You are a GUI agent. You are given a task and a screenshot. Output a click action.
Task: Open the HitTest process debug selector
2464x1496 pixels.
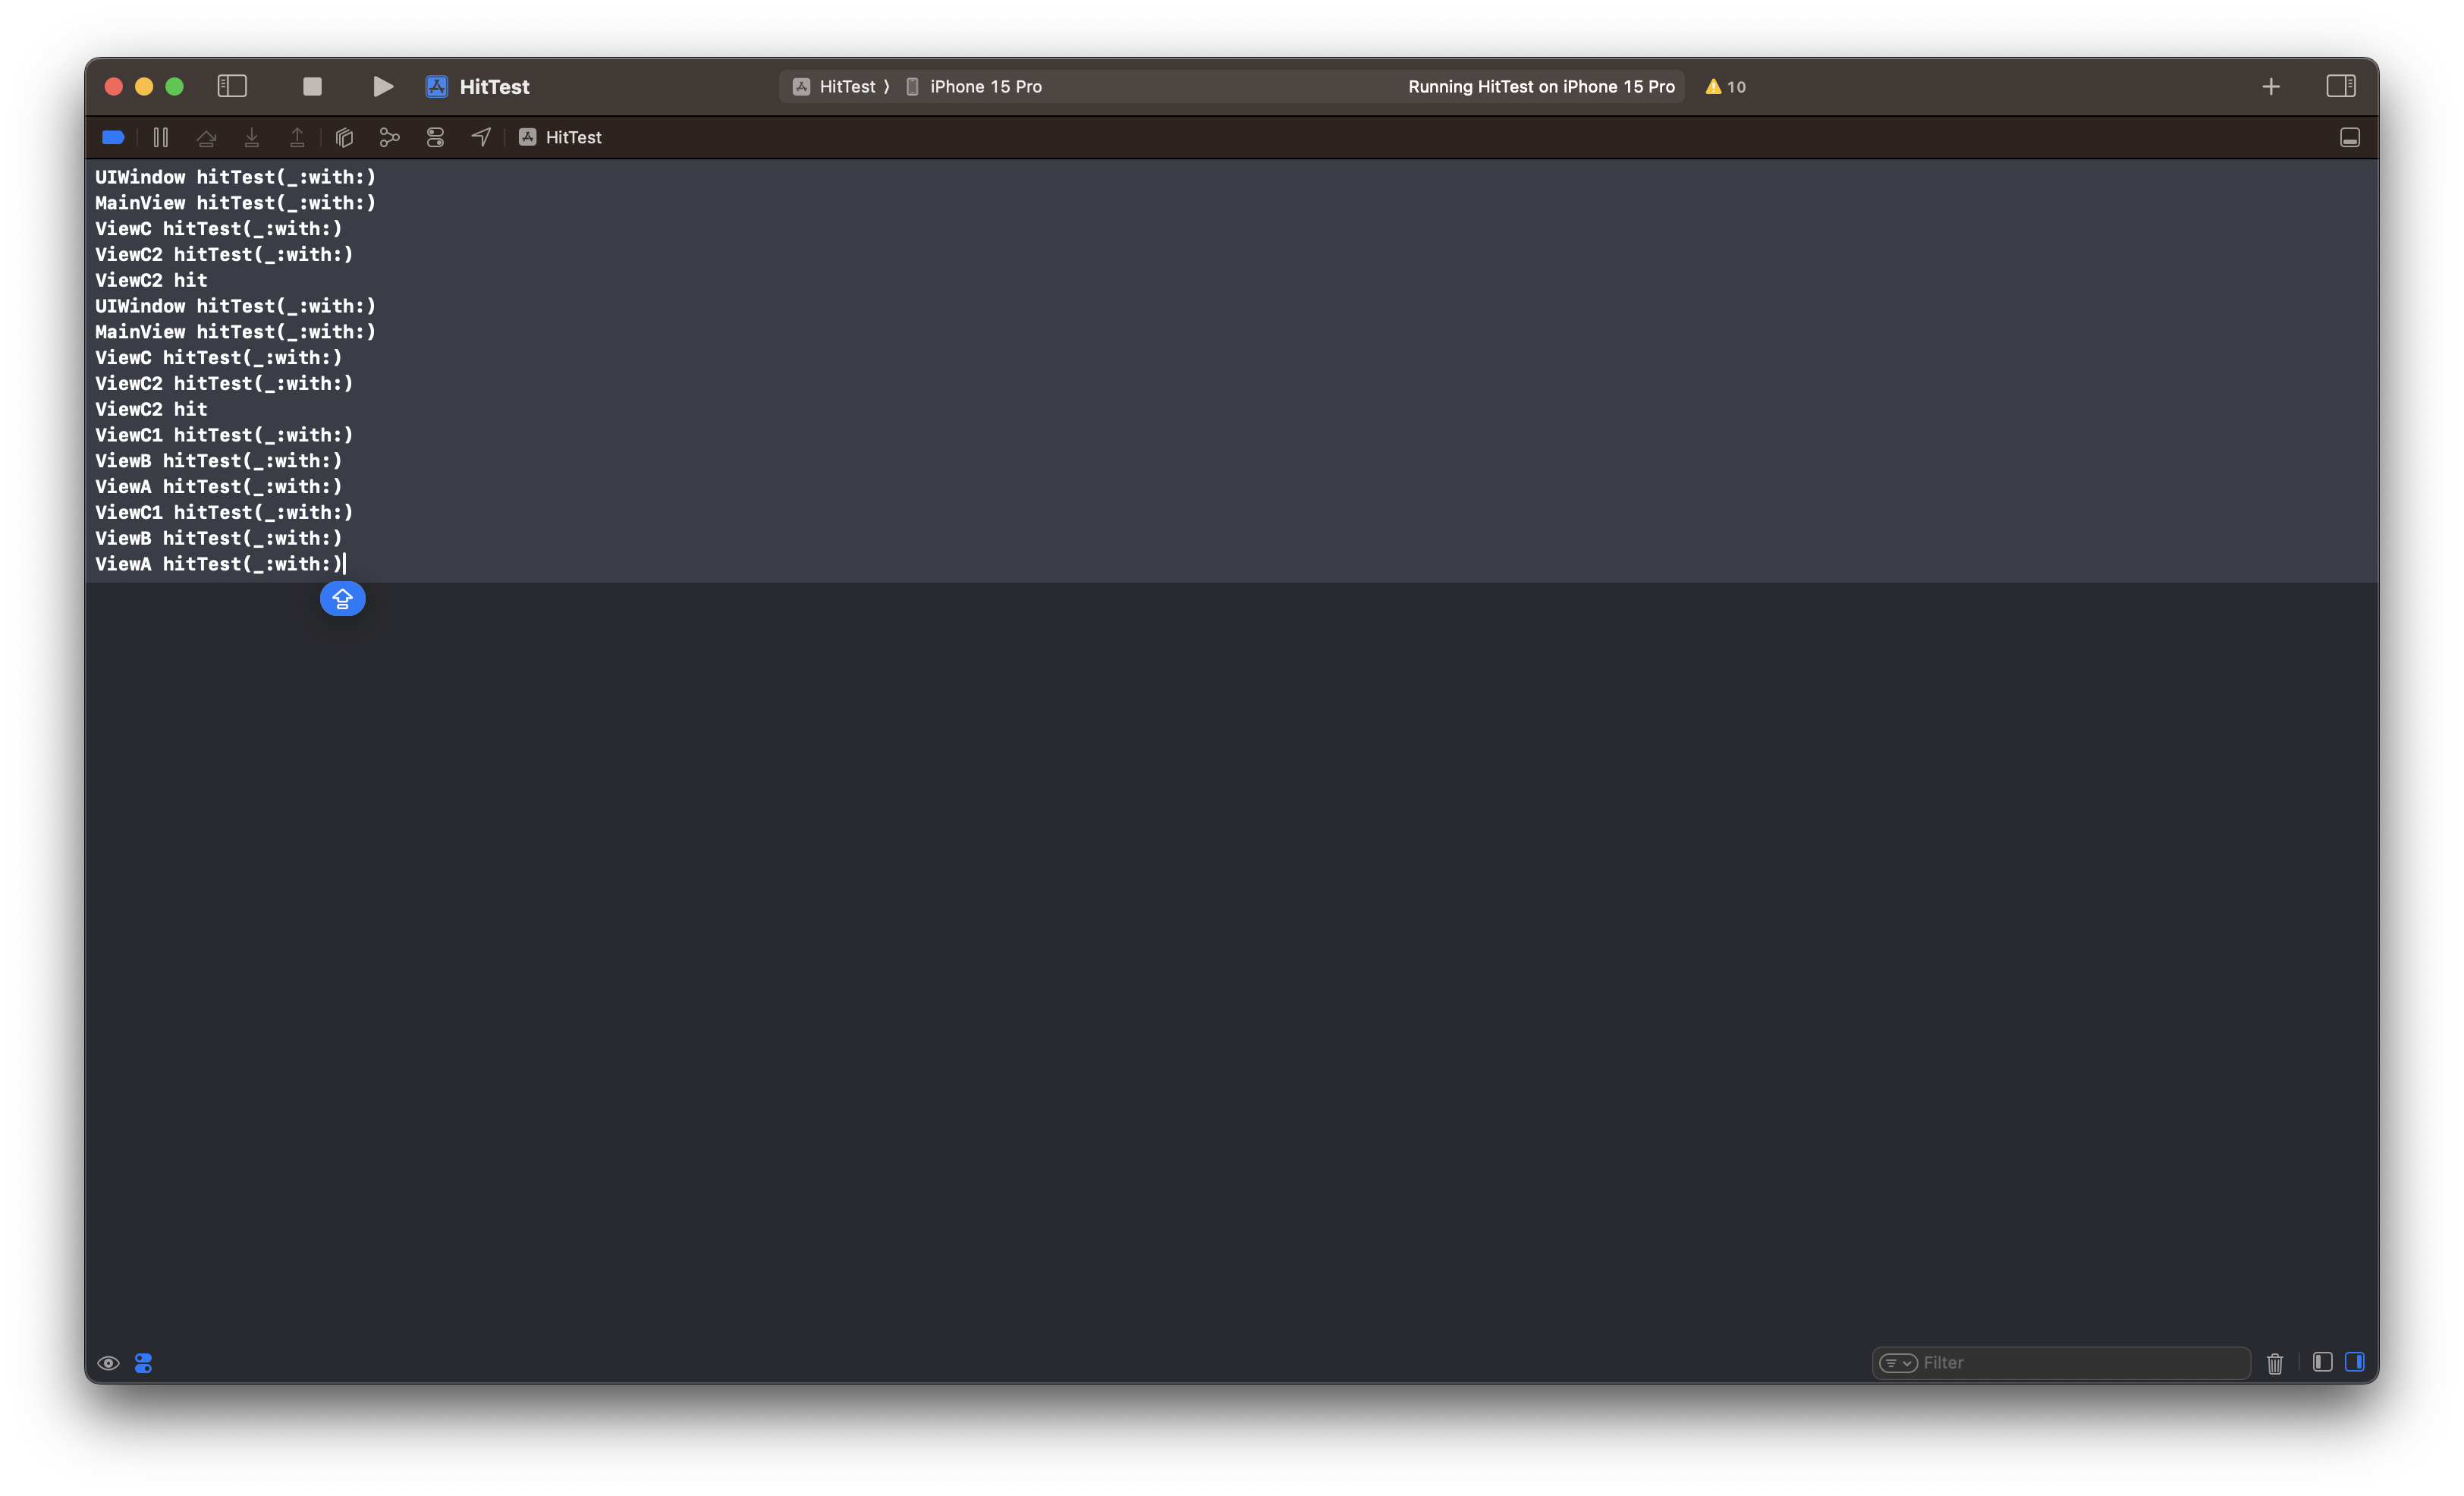click(561, 138)
